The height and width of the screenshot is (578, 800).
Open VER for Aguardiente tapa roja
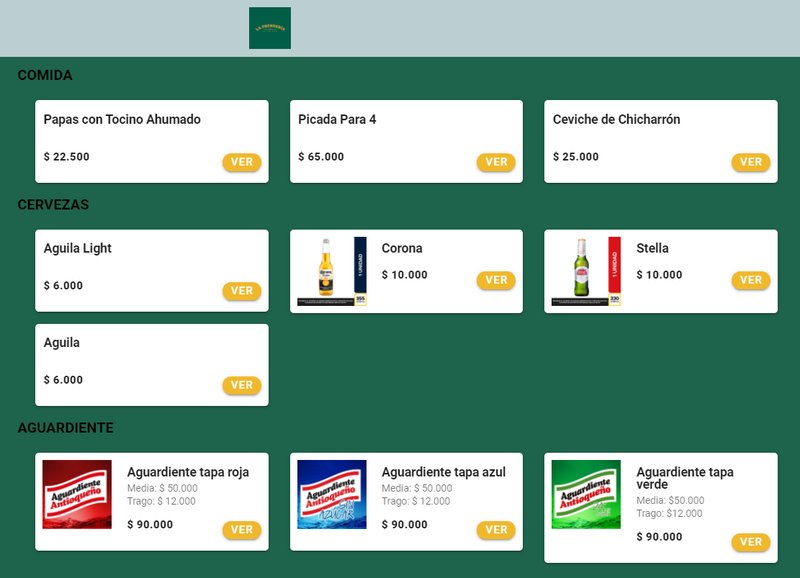coord(242,530)
